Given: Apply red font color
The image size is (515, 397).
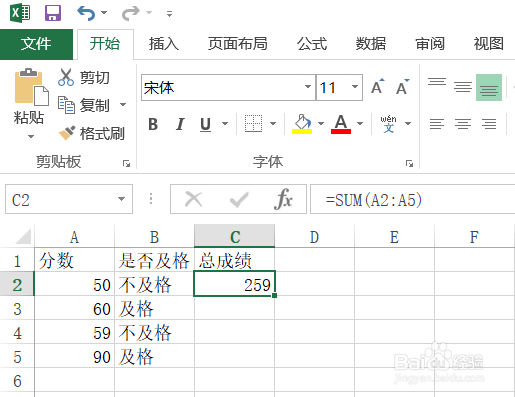Looking at the screenshot, I should coord(341,124).
